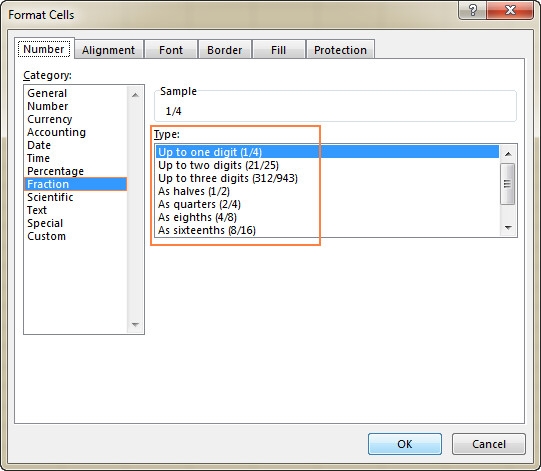This screenshot has width=541, height=471.
Task: Select the Custom category
Action: [76, 236]
